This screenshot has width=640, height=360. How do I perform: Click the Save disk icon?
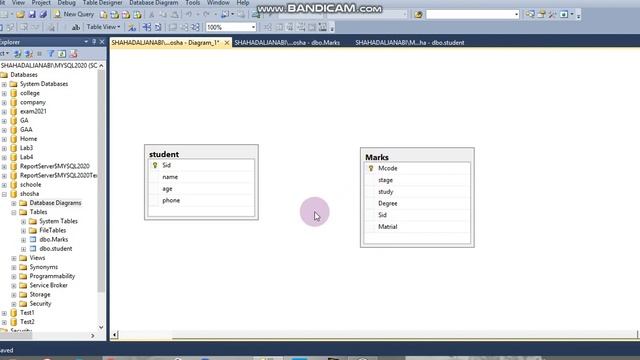(x=32, y=15)
